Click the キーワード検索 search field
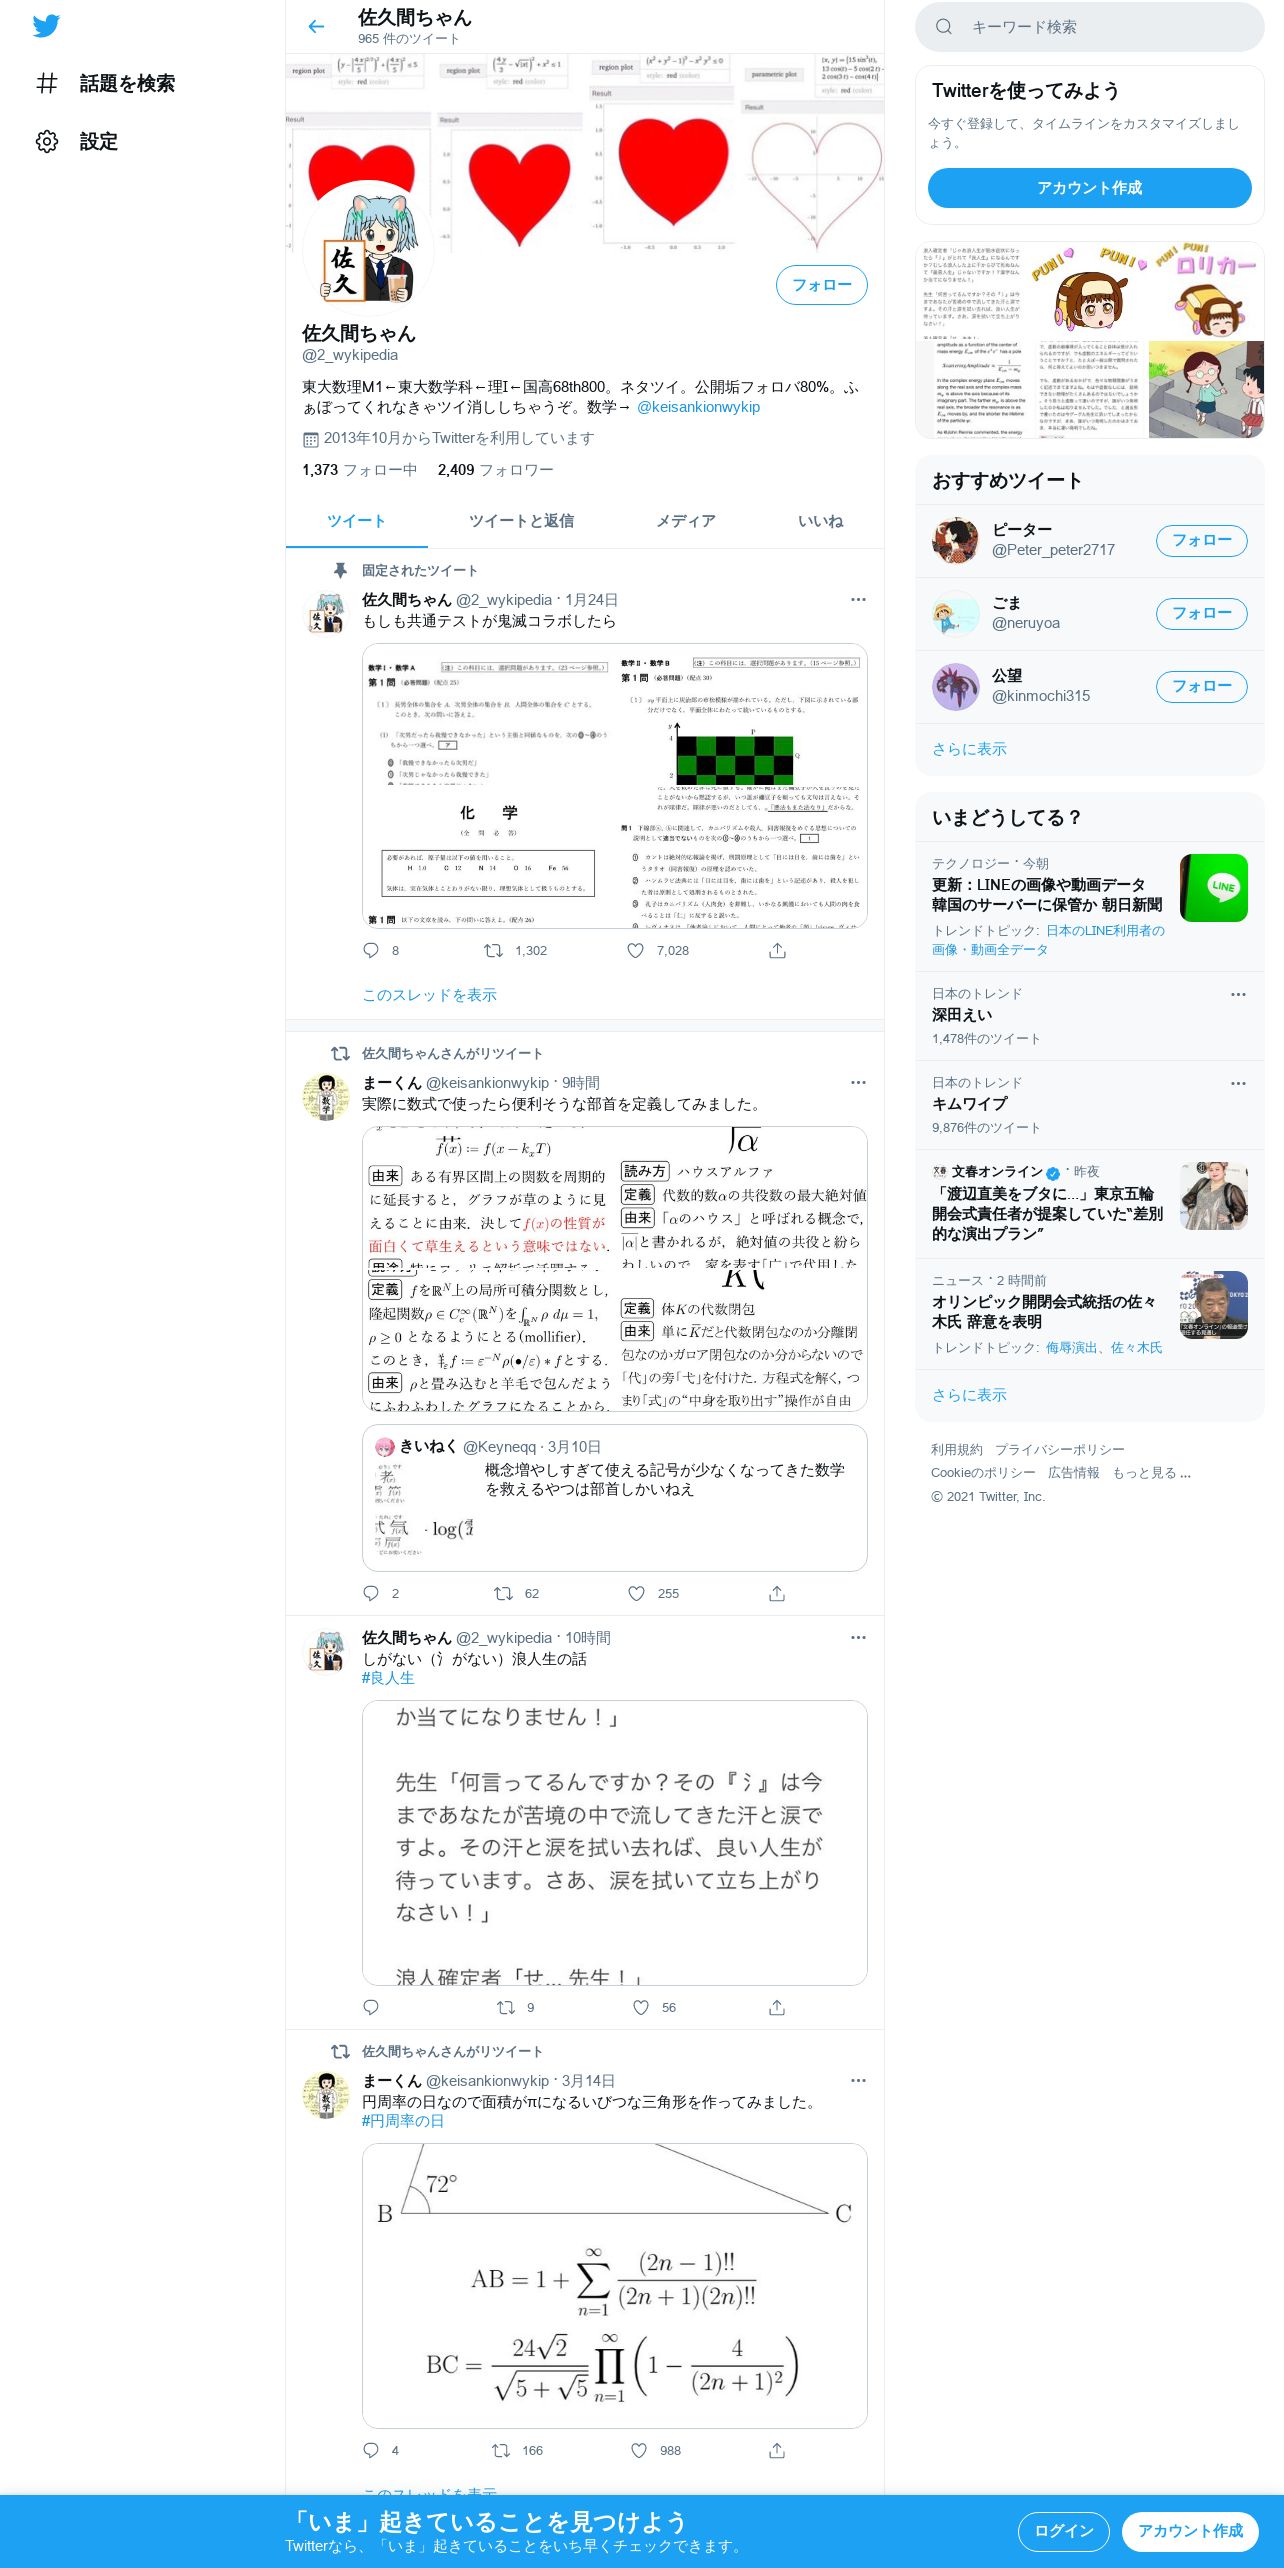Image resolution: width=1284 pixels, height=2568 pixels. (1090, 27)
